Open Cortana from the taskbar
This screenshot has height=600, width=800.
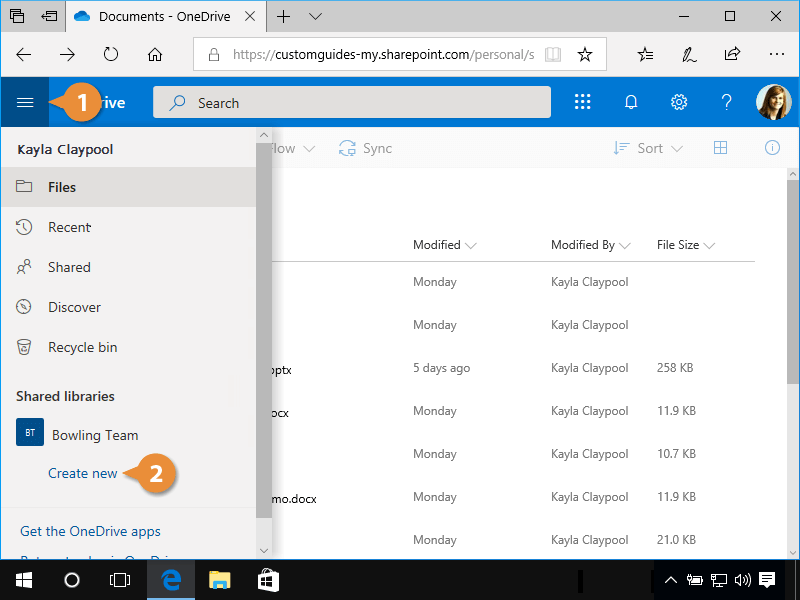coord(71,580)
